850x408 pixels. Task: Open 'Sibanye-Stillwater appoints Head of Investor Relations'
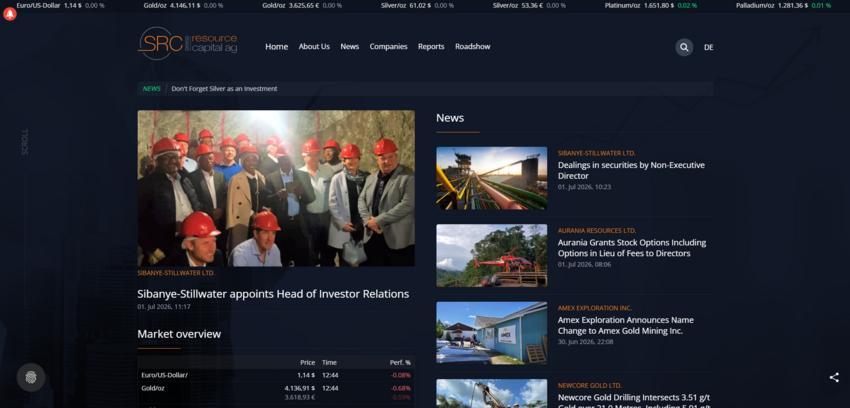(273, 294)
